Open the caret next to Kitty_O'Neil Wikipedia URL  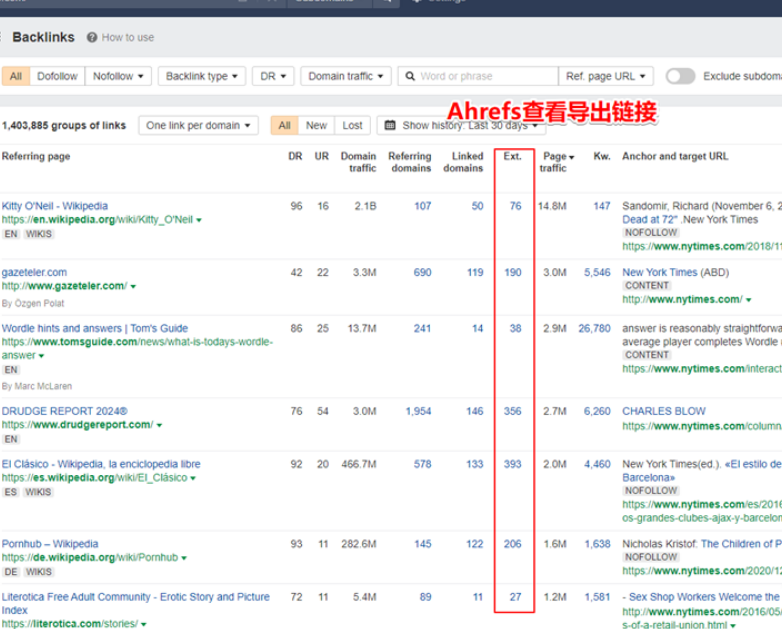click(199, 220)
